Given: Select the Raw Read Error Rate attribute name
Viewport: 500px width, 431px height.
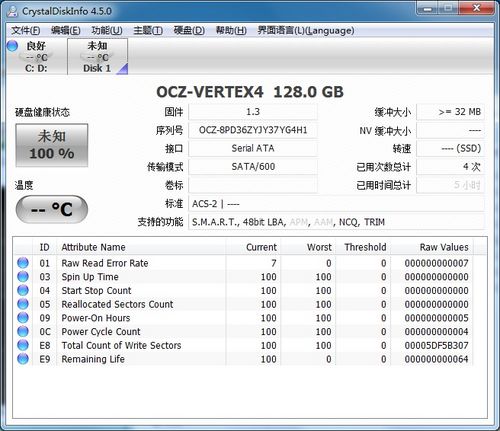Looking at the screenshot, I should pyautogui.click(x=105, y=263).
